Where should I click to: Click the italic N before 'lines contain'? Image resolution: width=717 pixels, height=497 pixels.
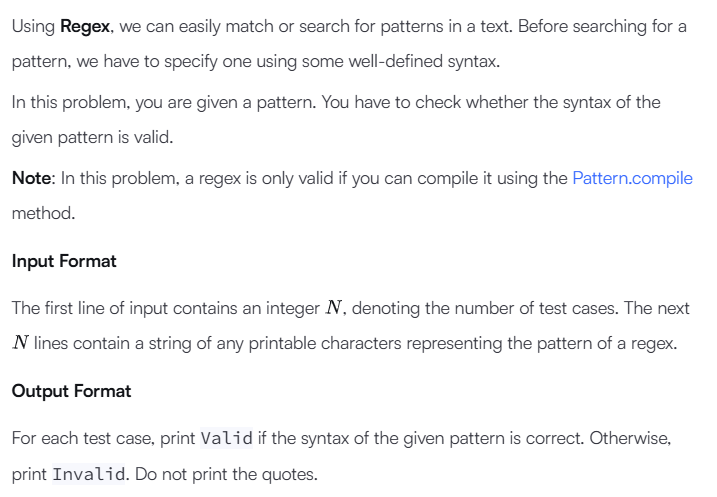[x=21, y=342]
